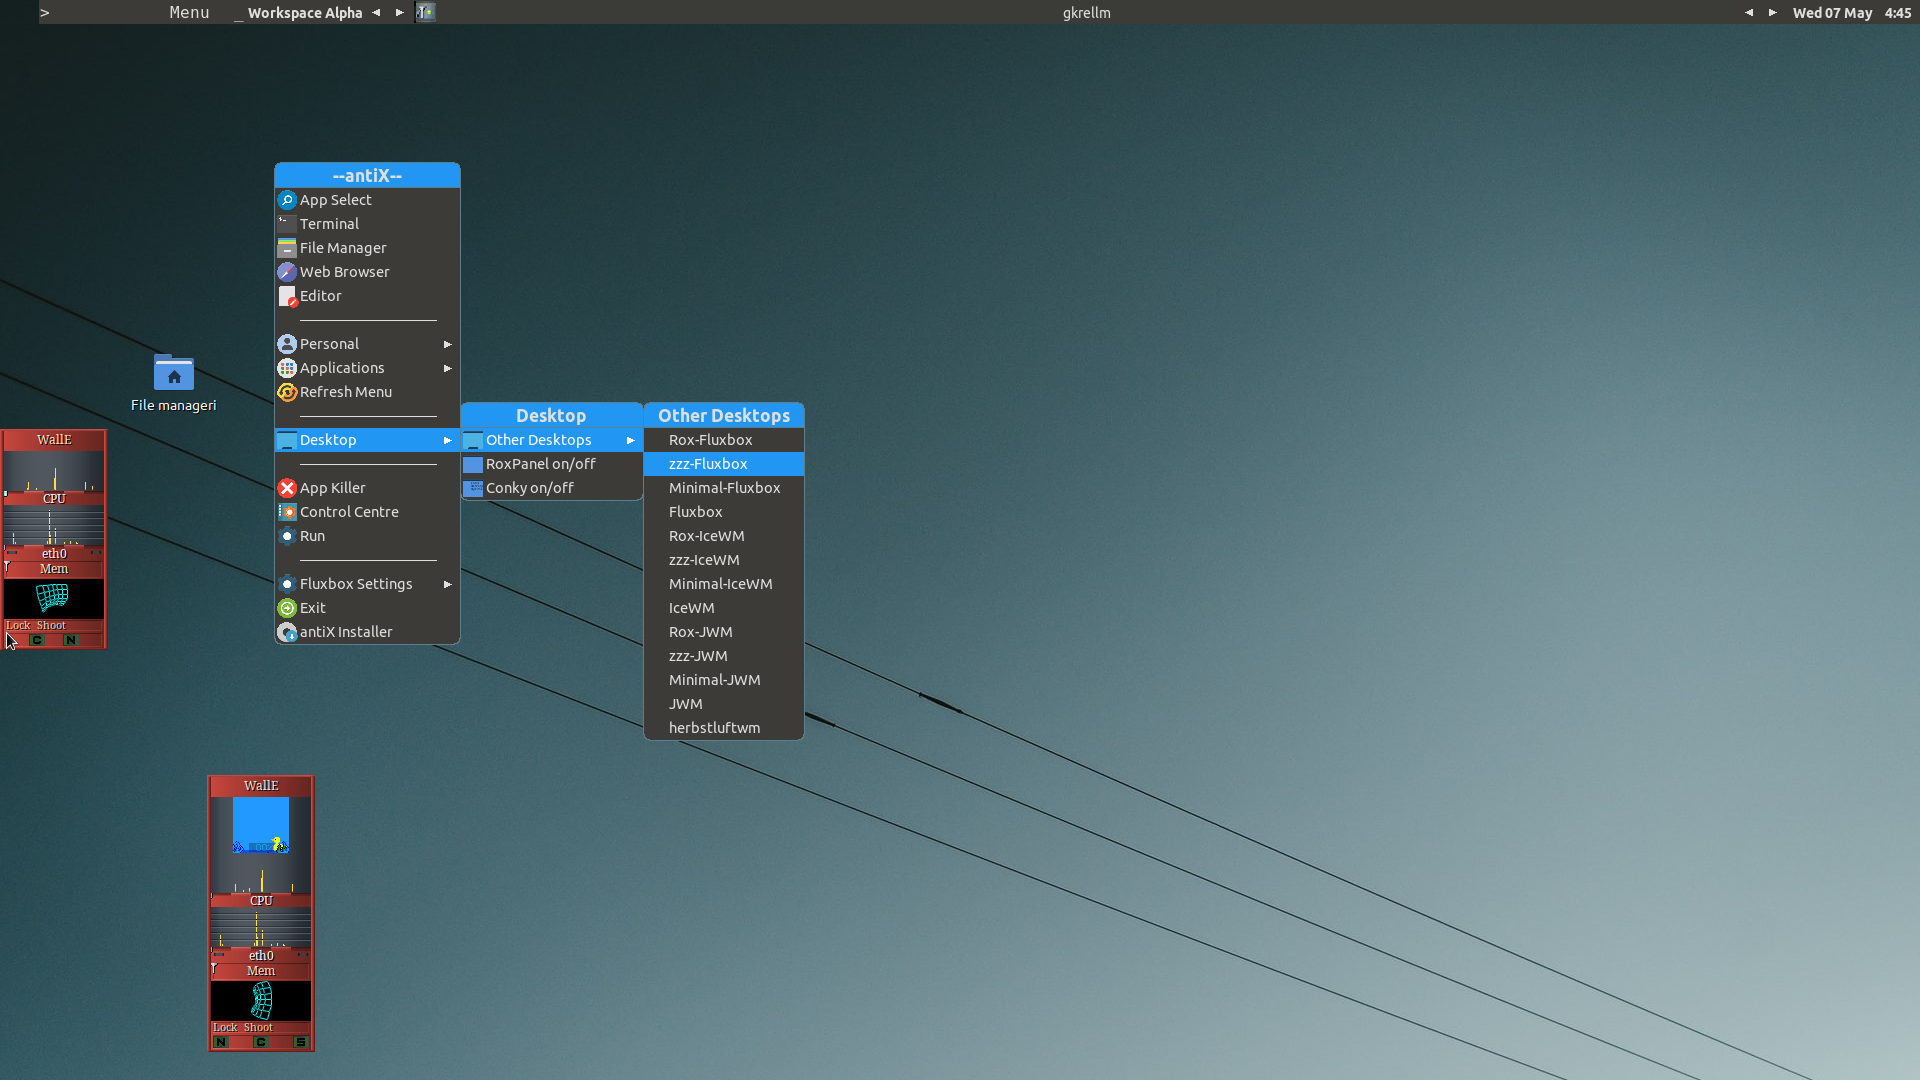Switch to next workspace using the right arrow

pos(400,12)
